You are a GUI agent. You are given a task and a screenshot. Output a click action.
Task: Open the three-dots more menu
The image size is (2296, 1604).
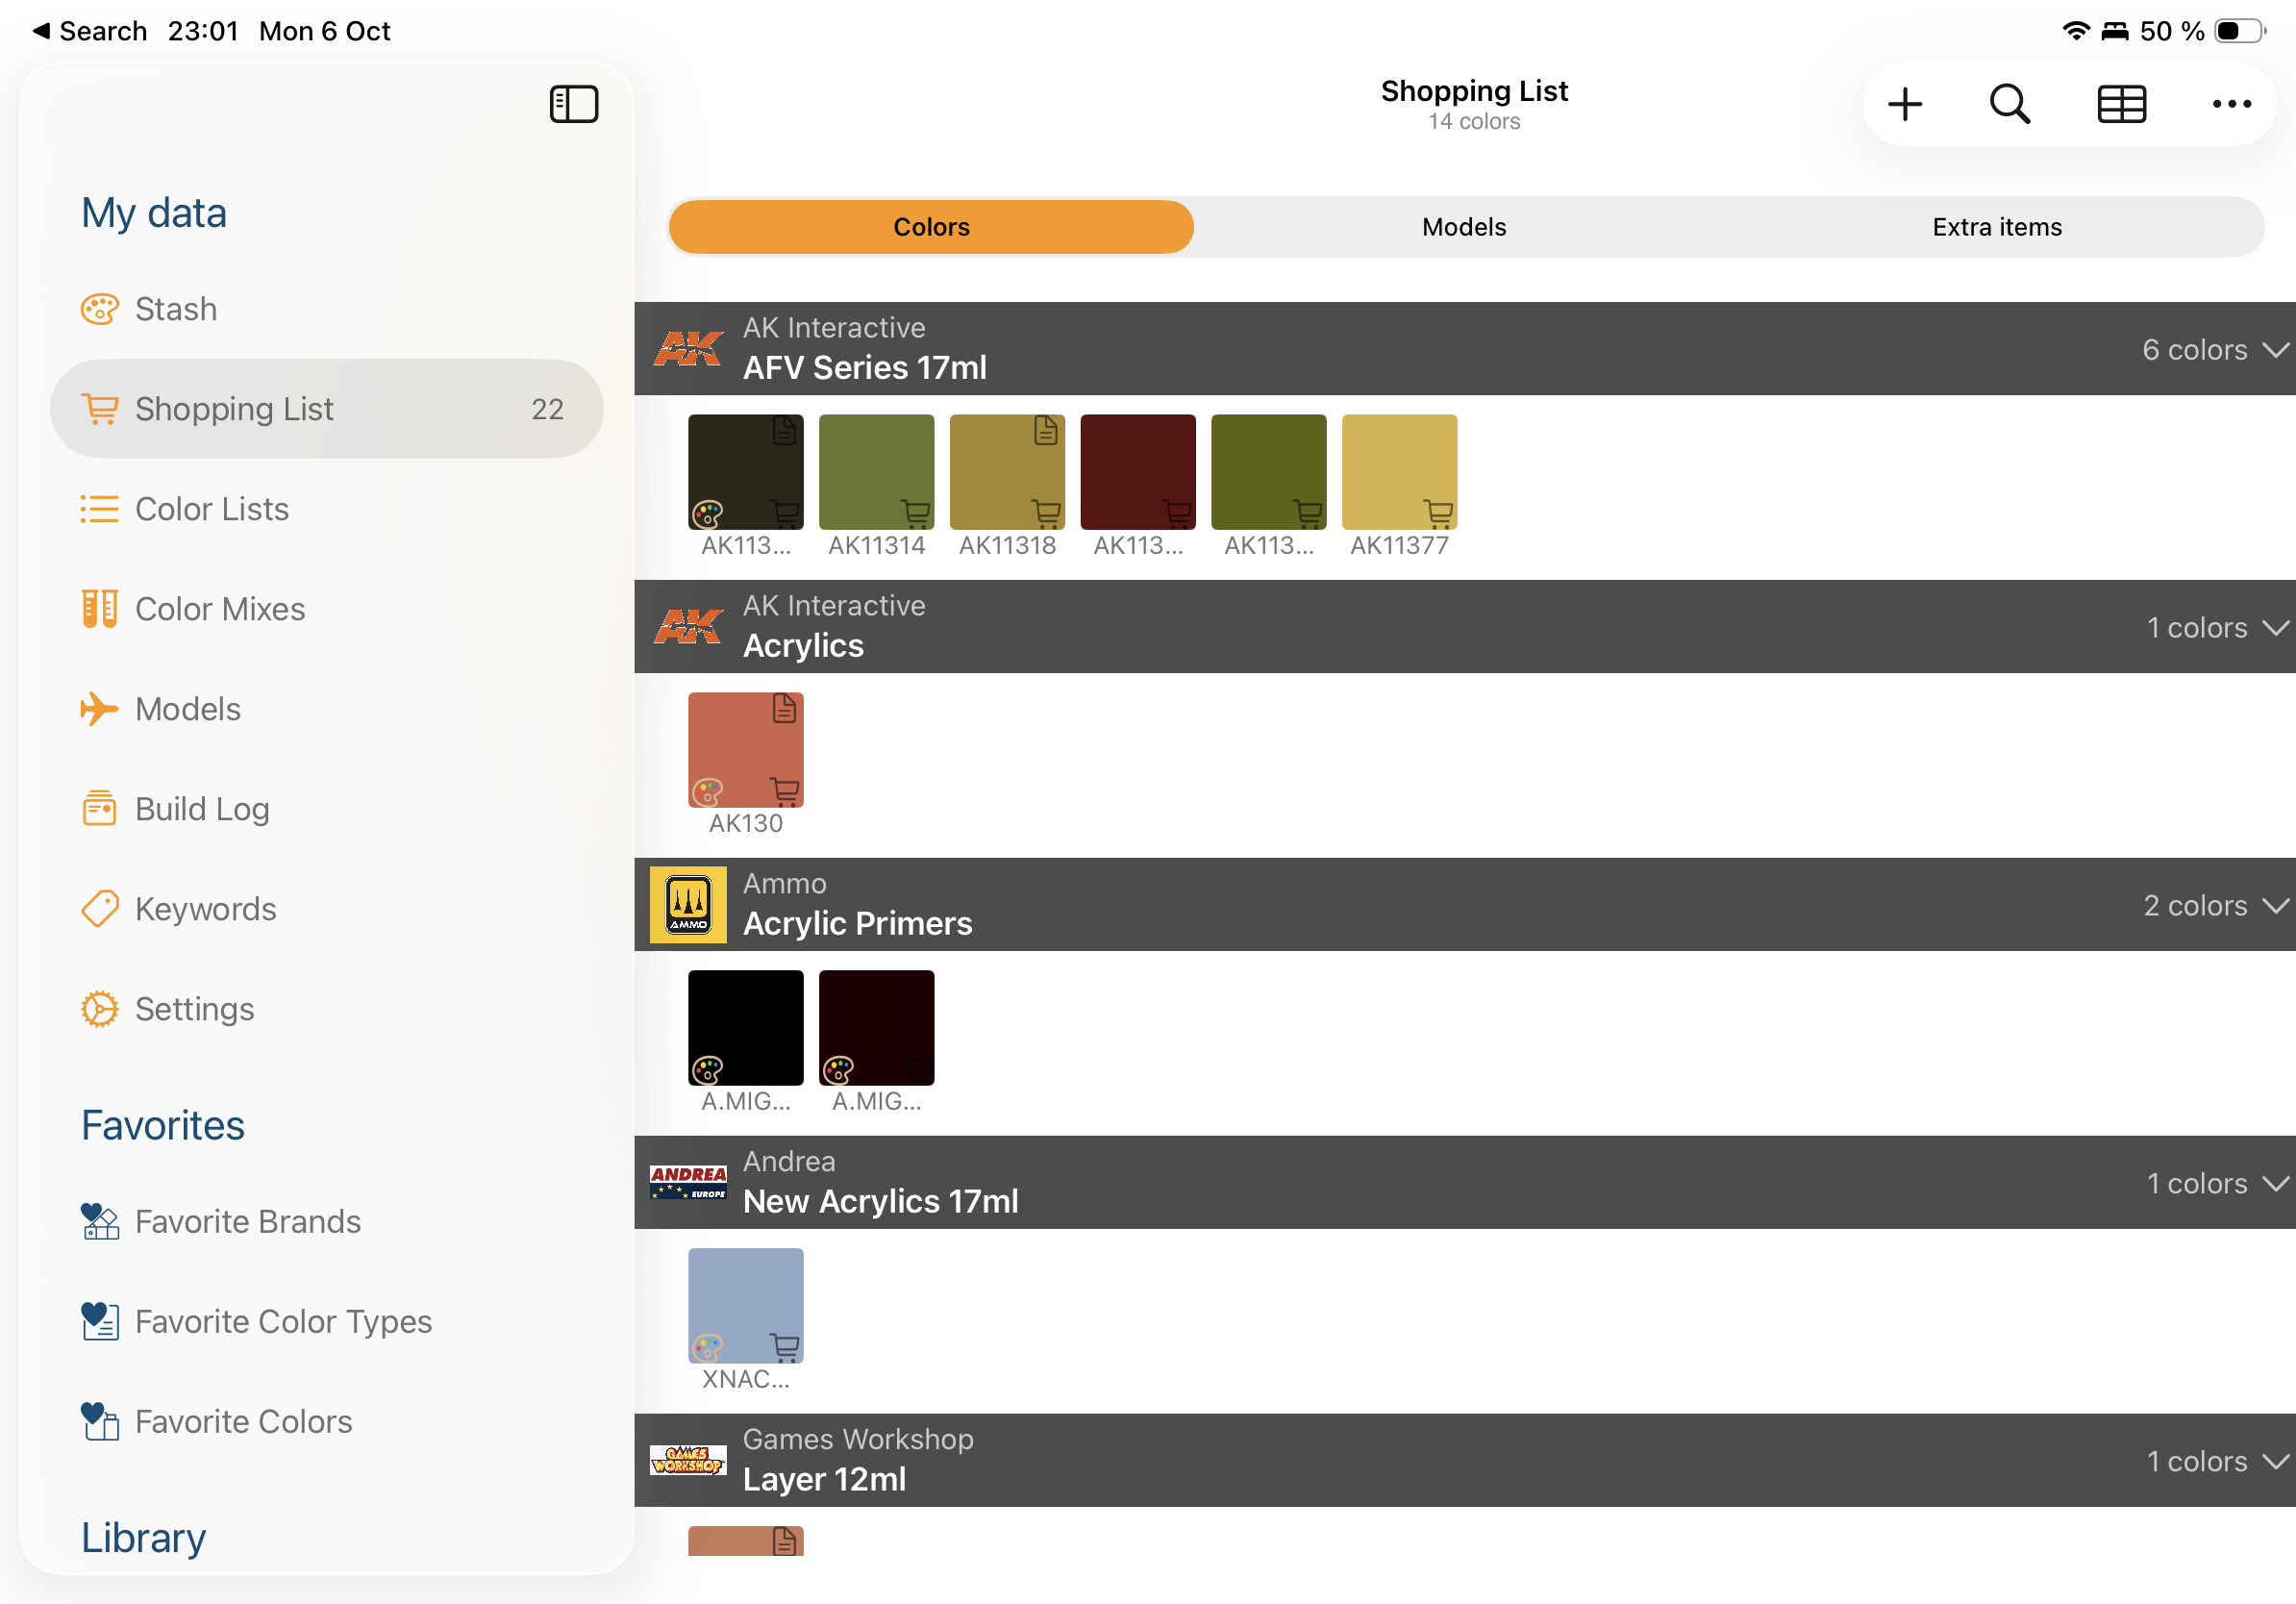[2230, 104]
